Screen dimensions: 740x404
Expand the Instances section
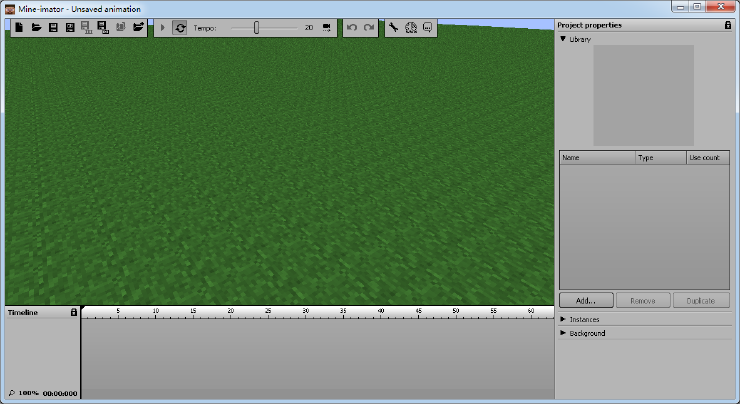pos(563,320)
